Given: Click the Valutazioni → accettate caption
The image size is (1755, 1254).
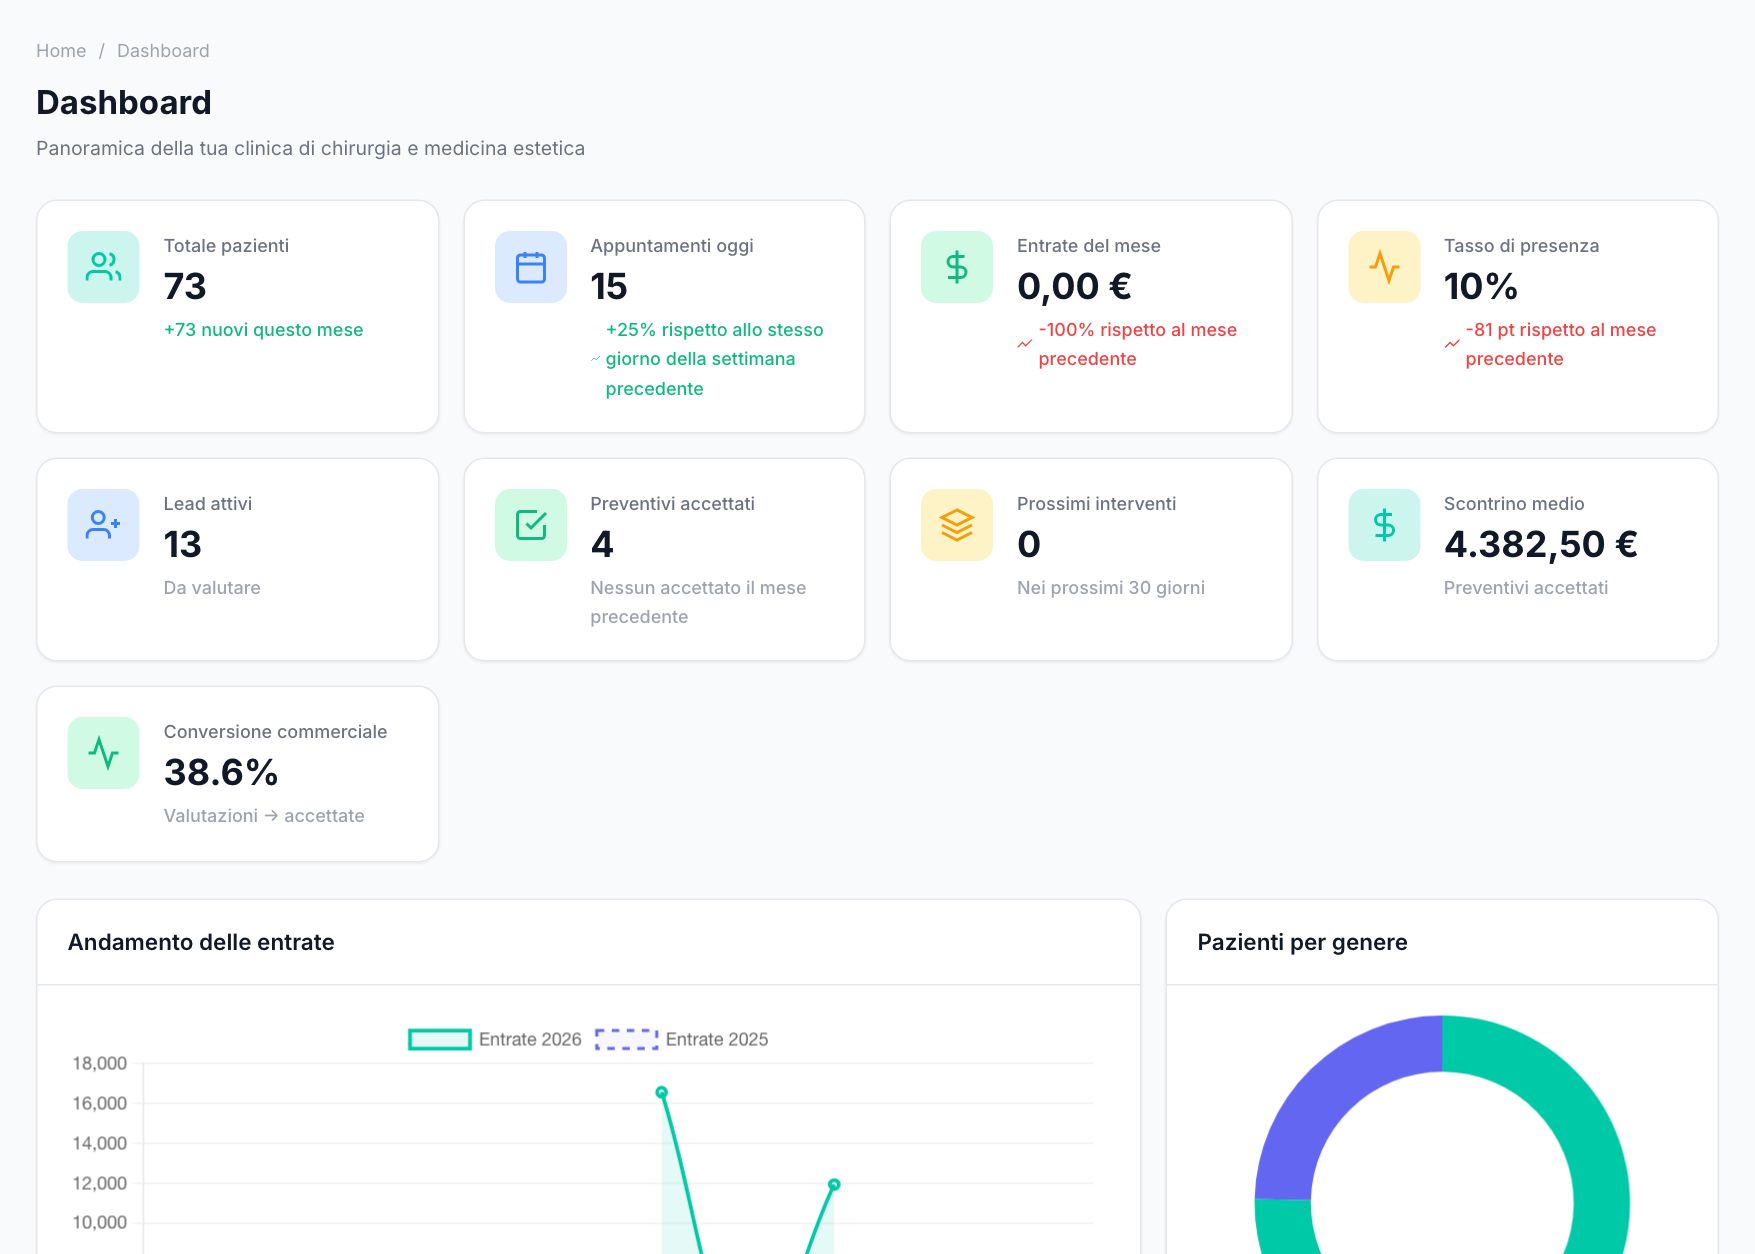Looking at the screenshot, I should pyautogui.click(x=264, y=816).
